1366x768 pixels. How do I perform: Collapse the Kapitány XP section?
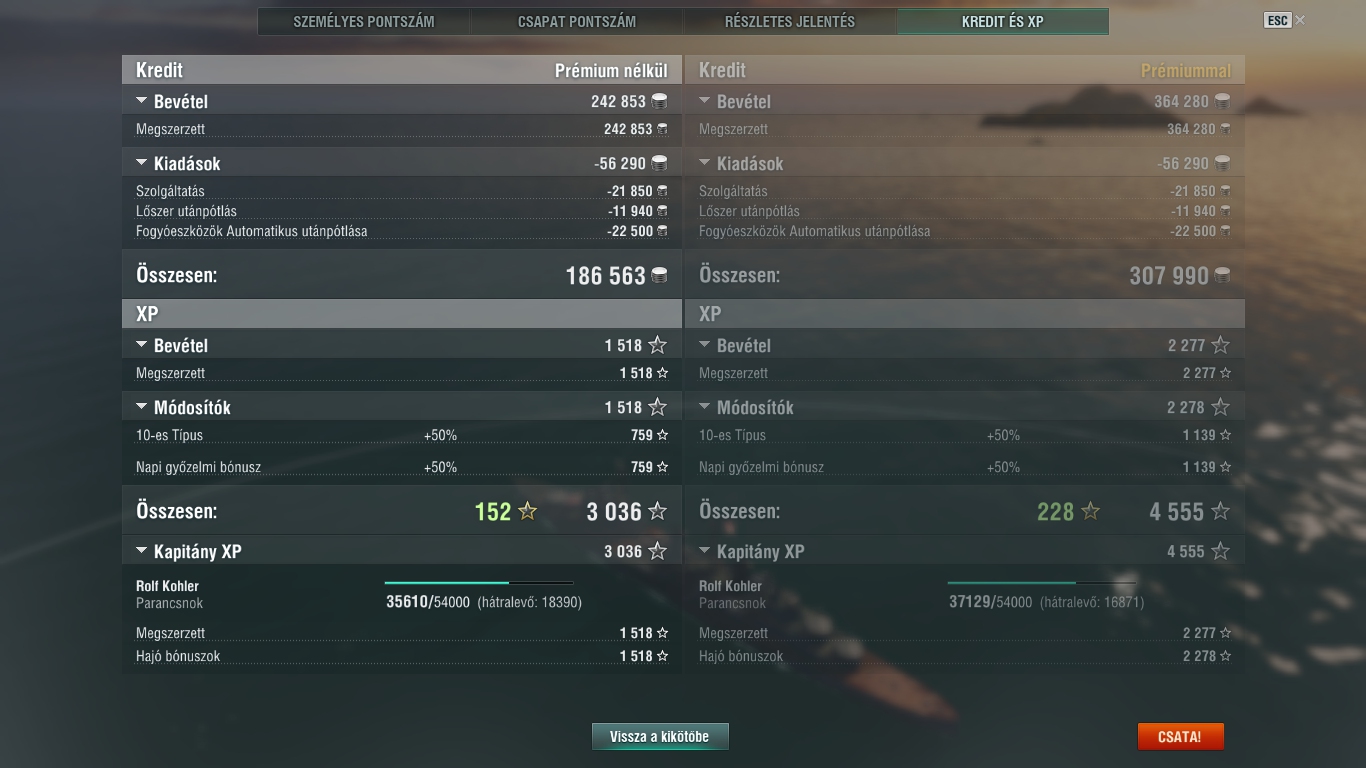pyautogui.click(x=141, y=551)
